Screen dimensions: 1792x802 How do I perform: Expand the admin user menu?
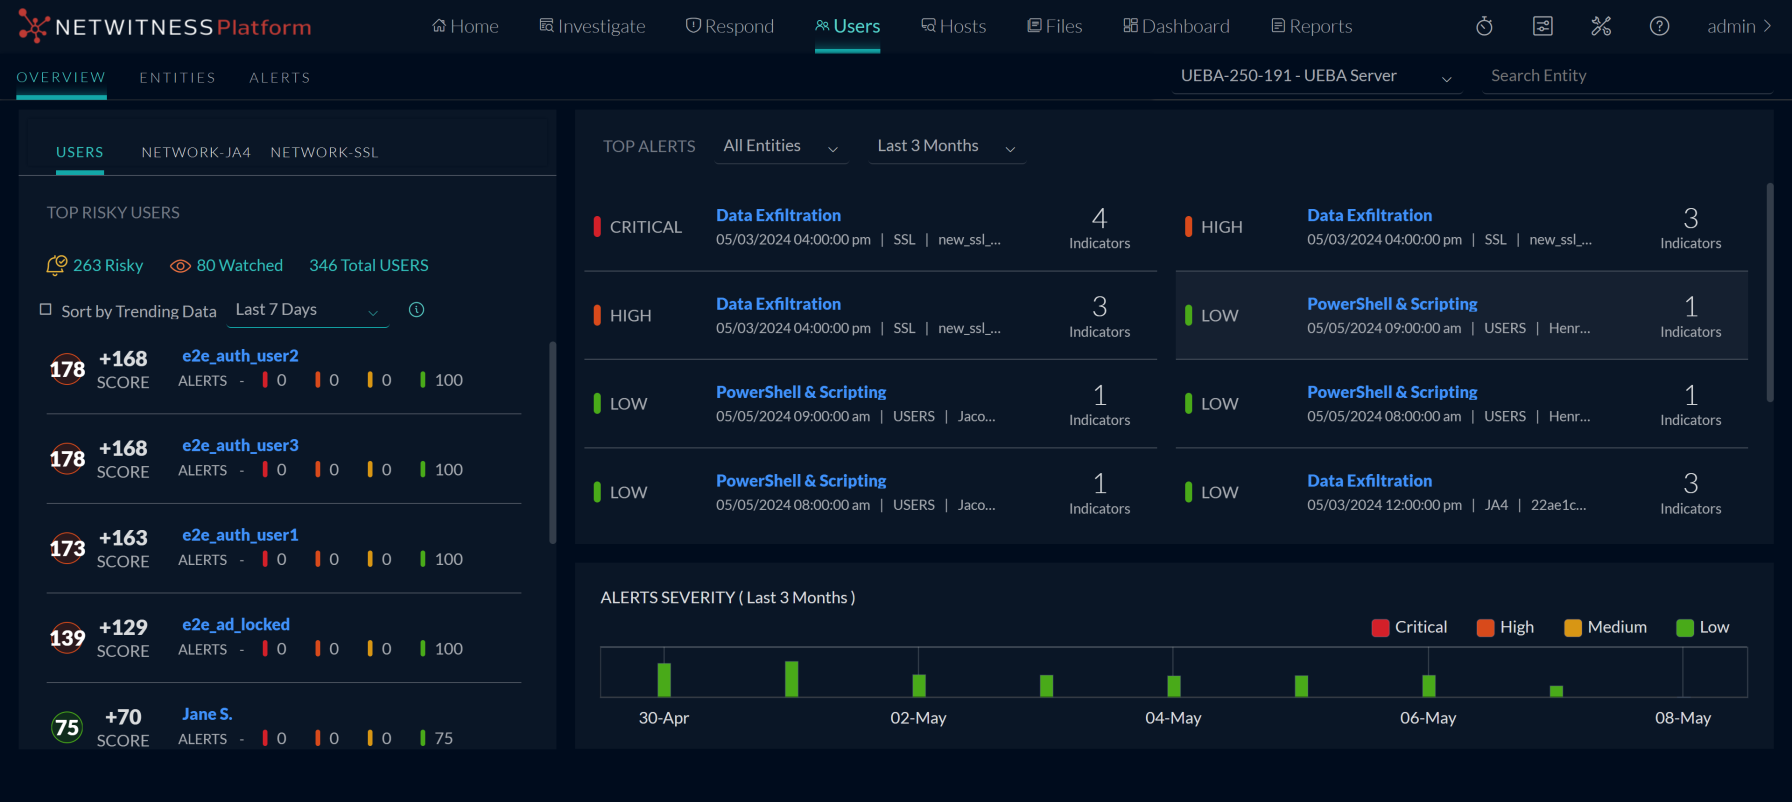pos(1739,26)
